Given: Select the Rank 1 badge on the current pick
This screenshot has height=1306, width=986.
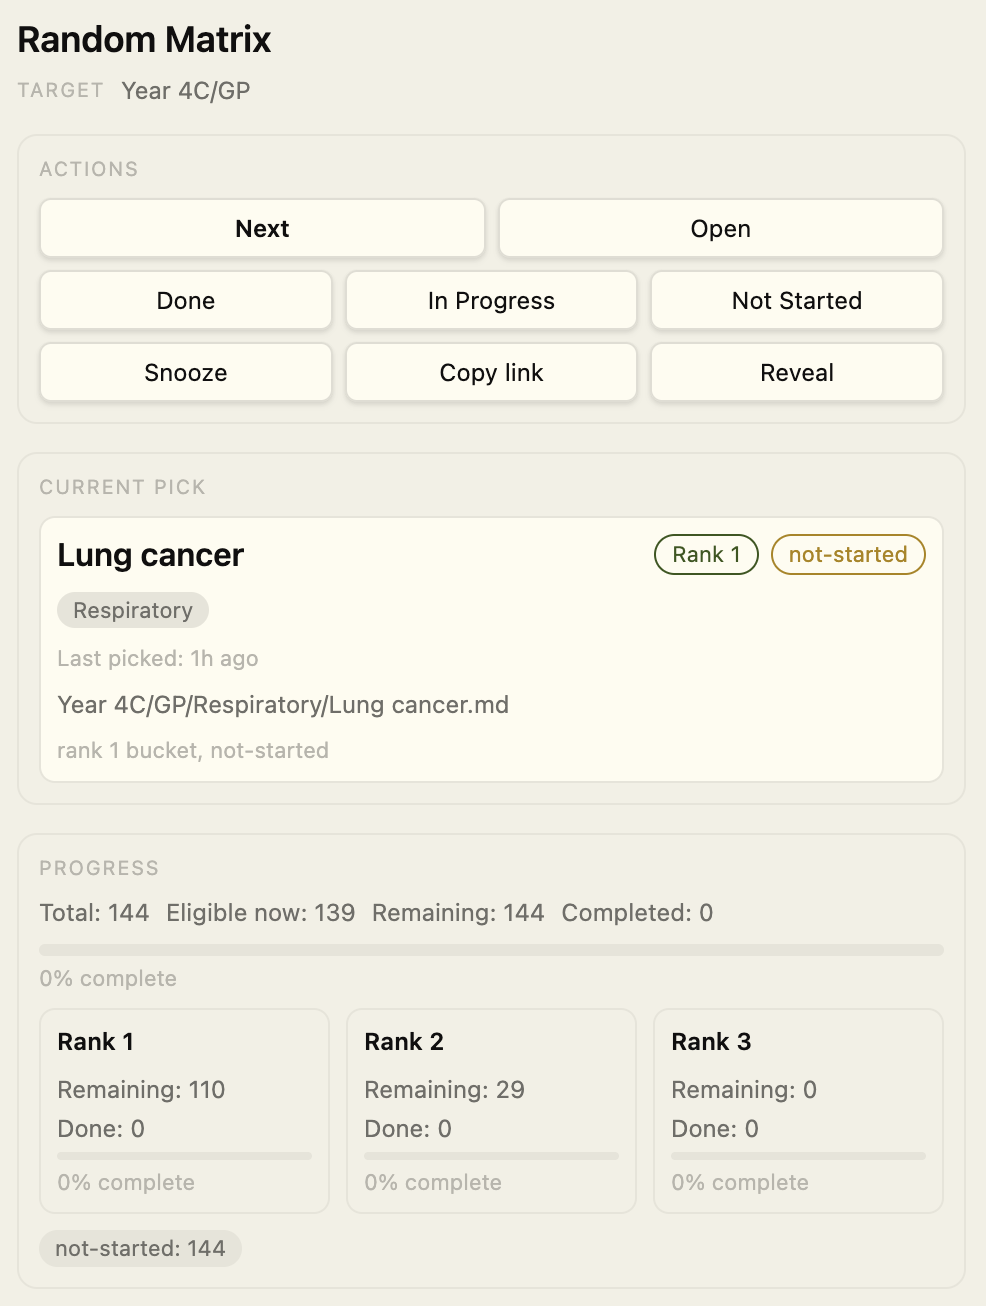Looking at the screenshot, I should pyautogui.click(x=705, y=554).
